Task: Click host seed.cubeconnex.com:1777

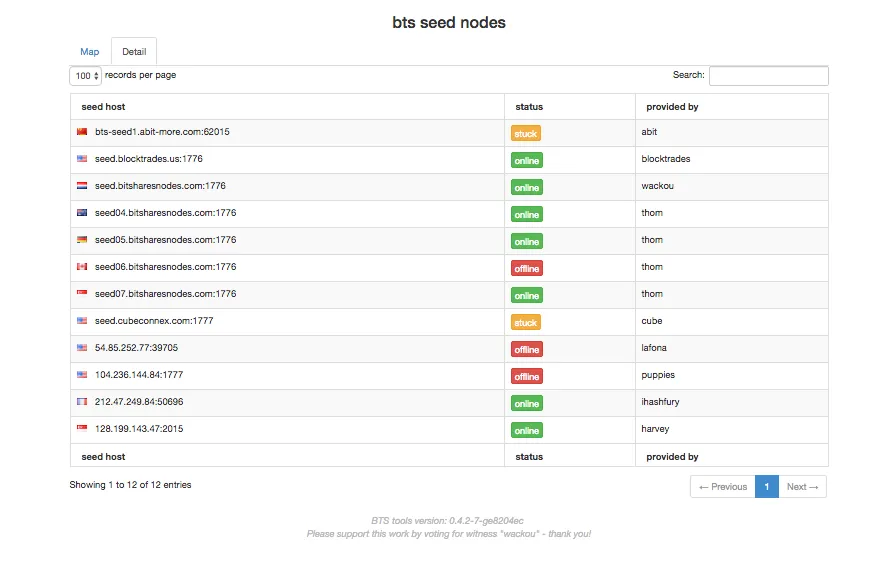Action: (154, 321)
